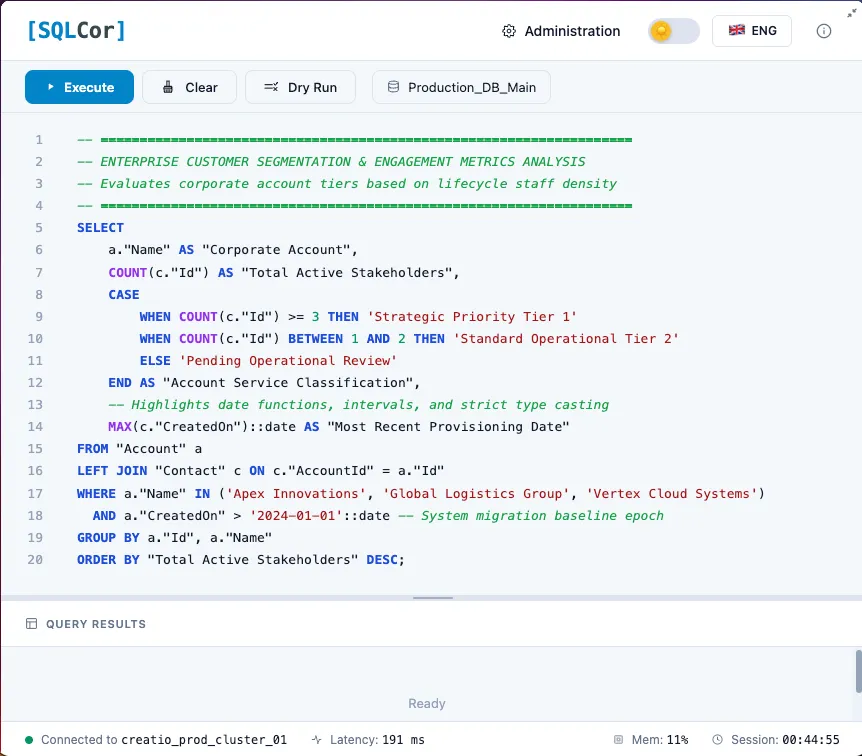Click the session clock icon
This screenshot has height=756, width=862.
[x=717, y=740]
